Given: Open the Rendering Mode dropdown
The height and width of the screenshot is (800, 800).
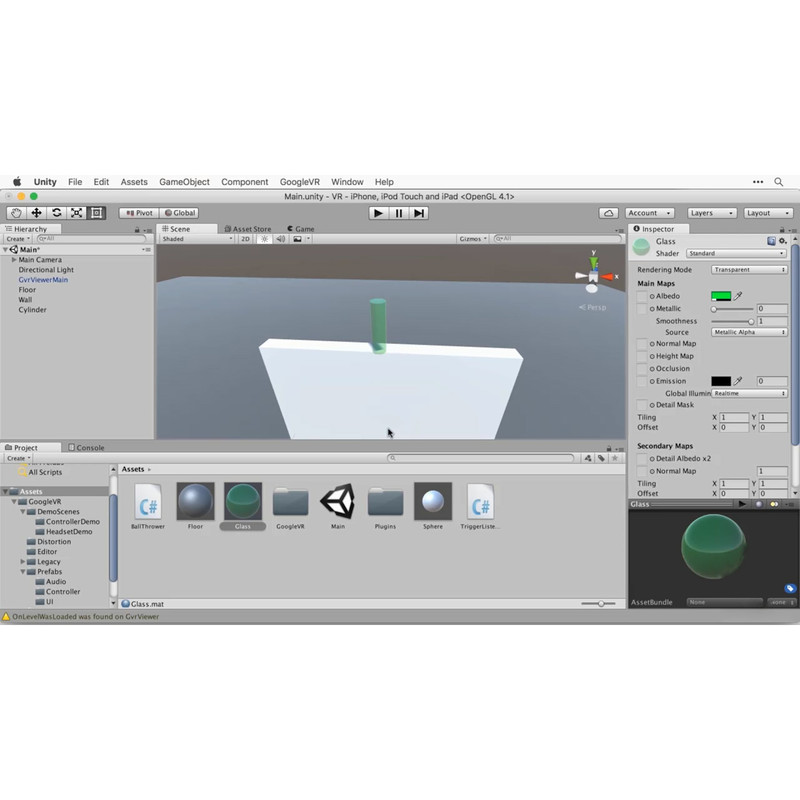Looking at the screenshot, I should click(x=749, y=270).
